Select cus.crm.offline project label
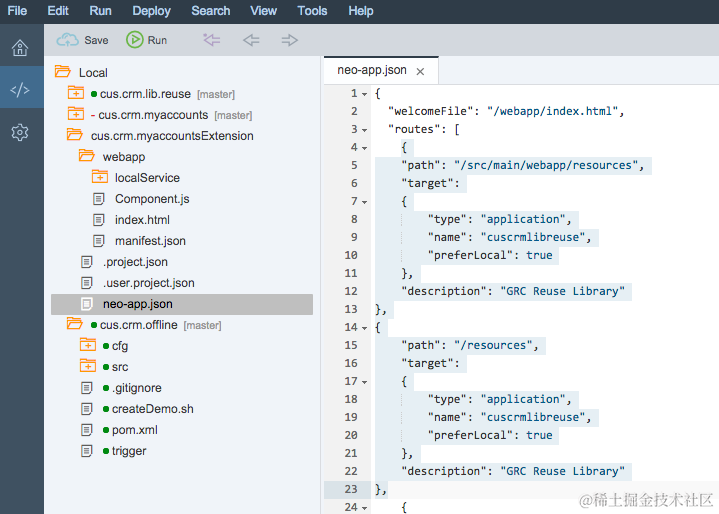 (138, 325)
